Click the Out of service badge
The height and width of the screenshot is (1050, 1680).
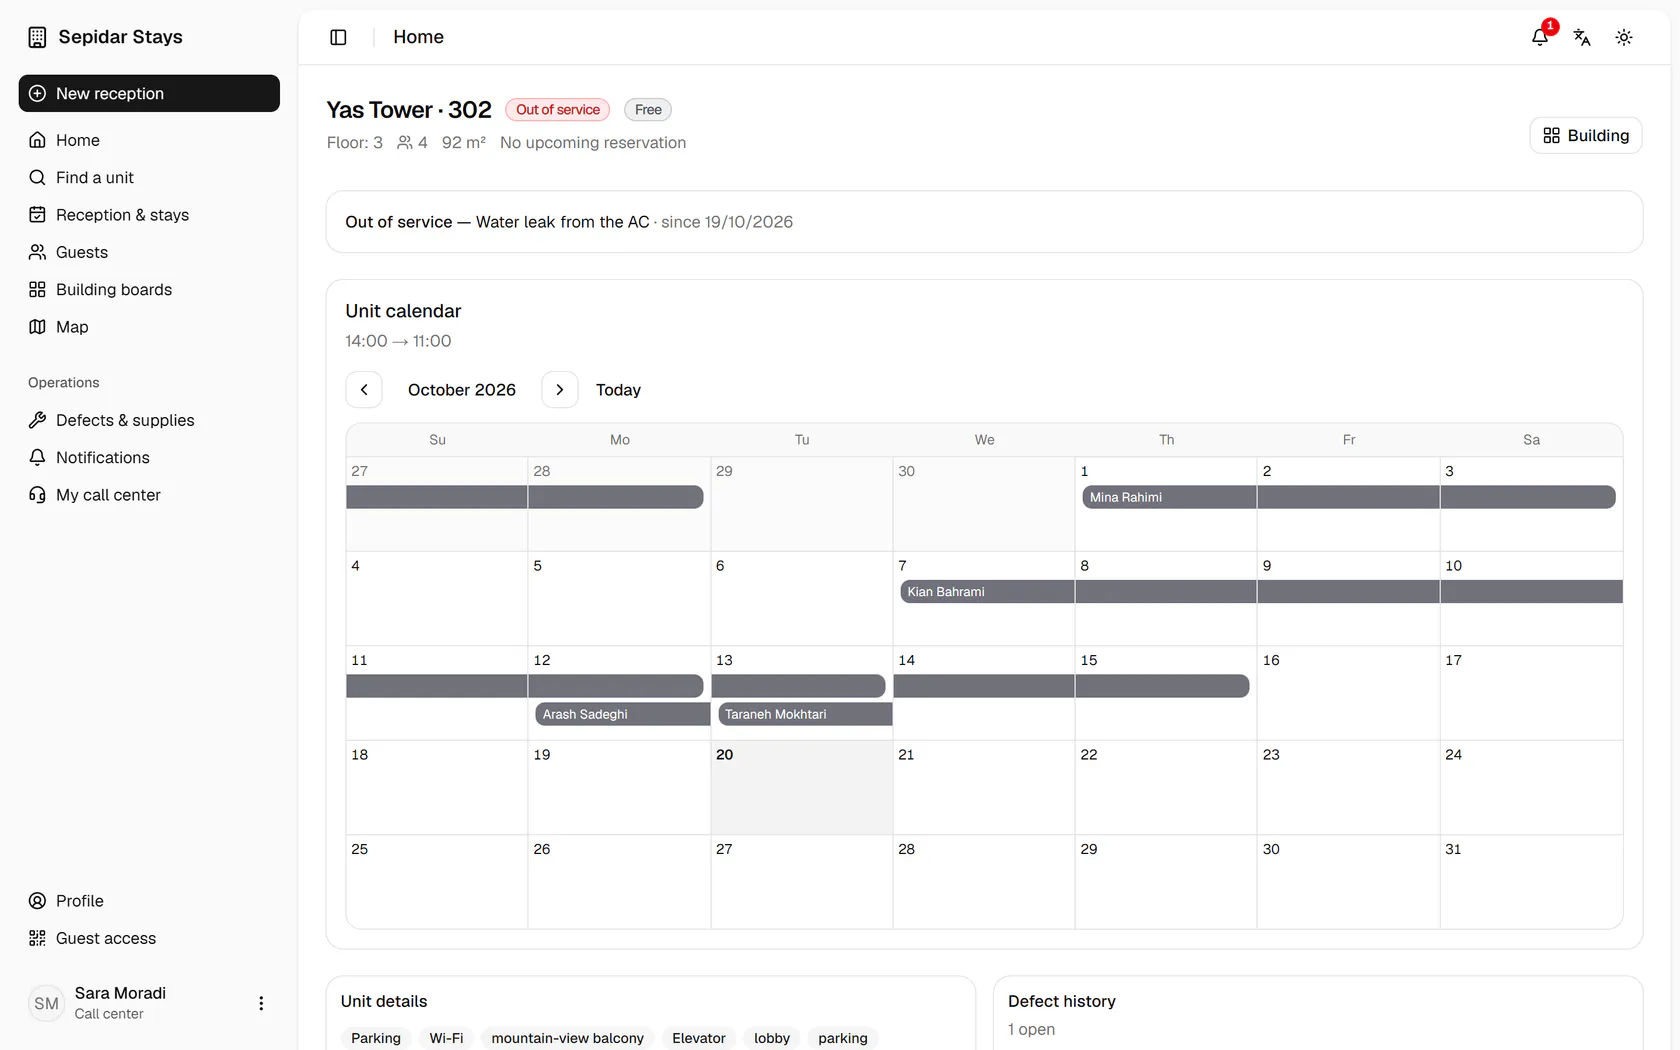click(x=558, y=110)
